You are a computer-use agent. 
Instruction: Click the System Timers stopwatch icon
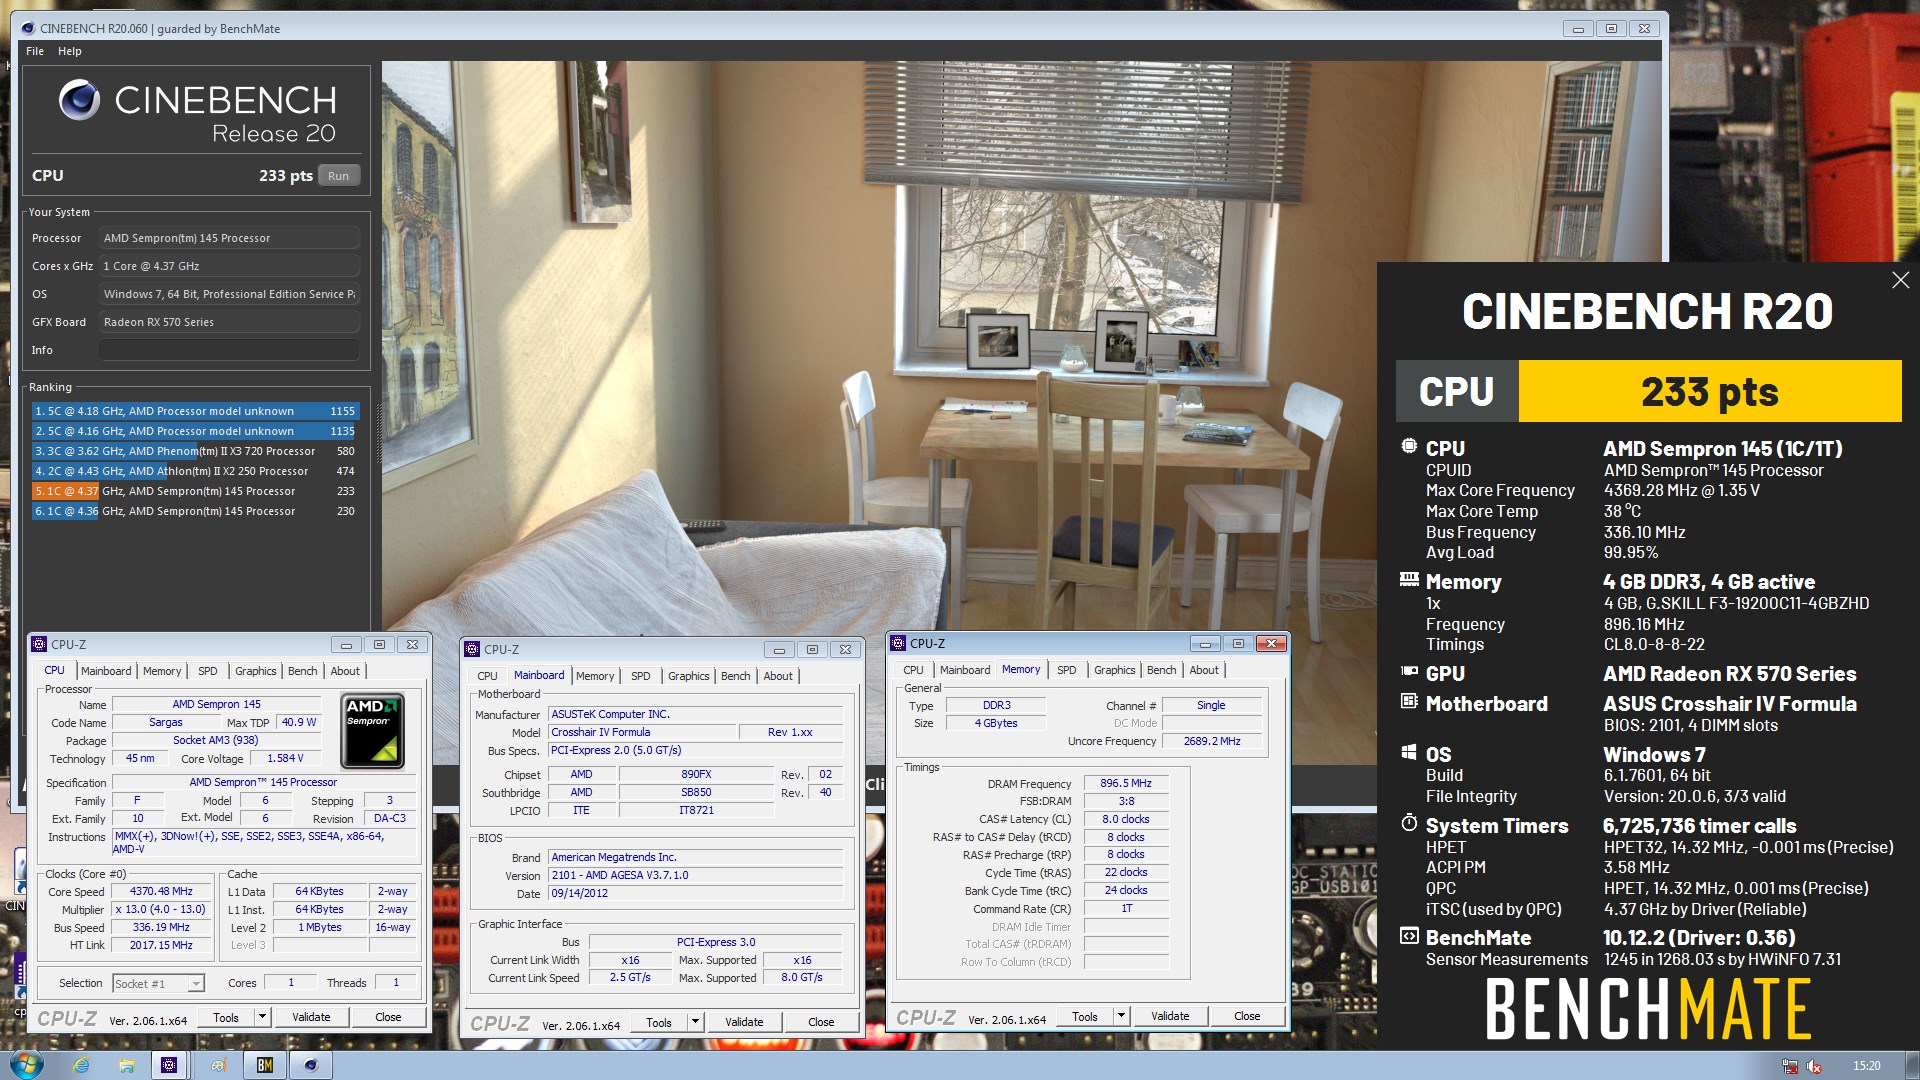point(1409,823)
